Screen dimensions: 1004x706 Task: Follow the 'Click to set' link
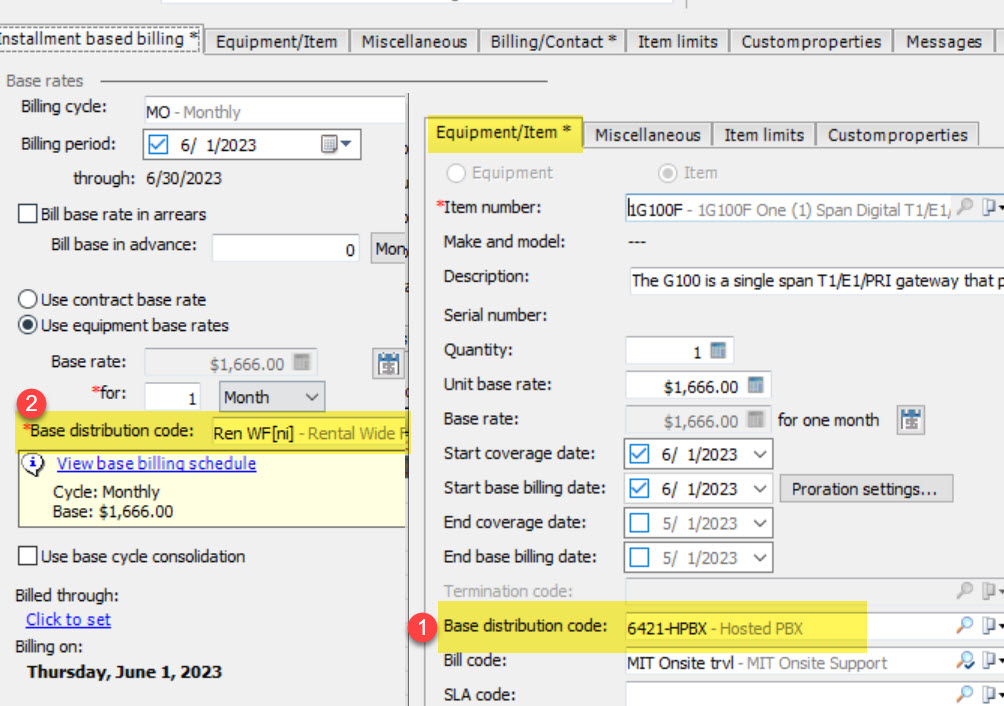tap(68, 620)
